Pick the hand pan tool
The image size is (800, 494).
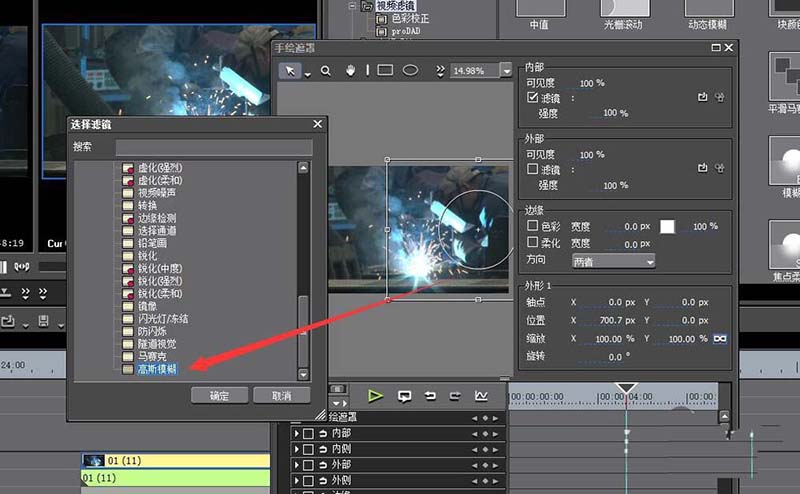[x=351, y=71]
